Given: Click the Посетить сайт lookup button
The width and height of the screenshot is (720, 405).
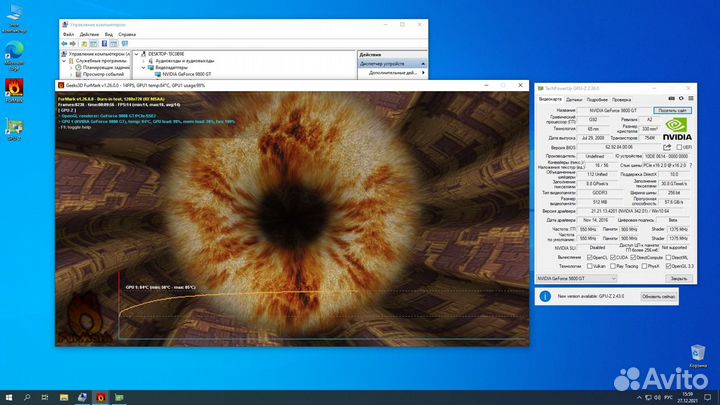Looking at the screenshot, I should (672, 111).
